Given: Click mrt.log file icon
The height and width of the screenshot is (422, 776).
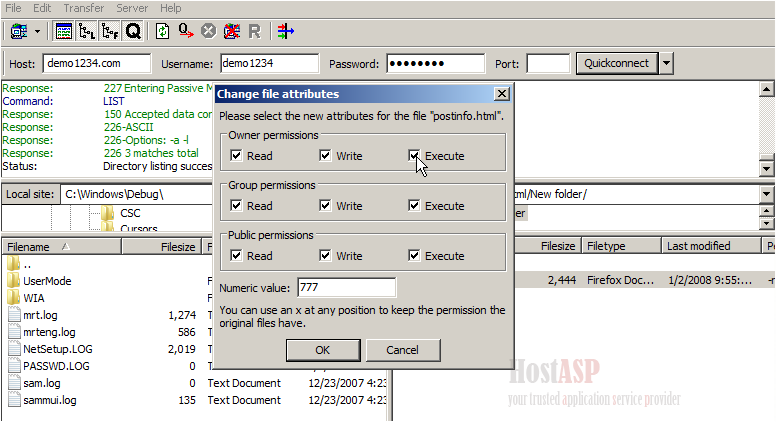Looking at the screenshot, I should tap(14, 315).
